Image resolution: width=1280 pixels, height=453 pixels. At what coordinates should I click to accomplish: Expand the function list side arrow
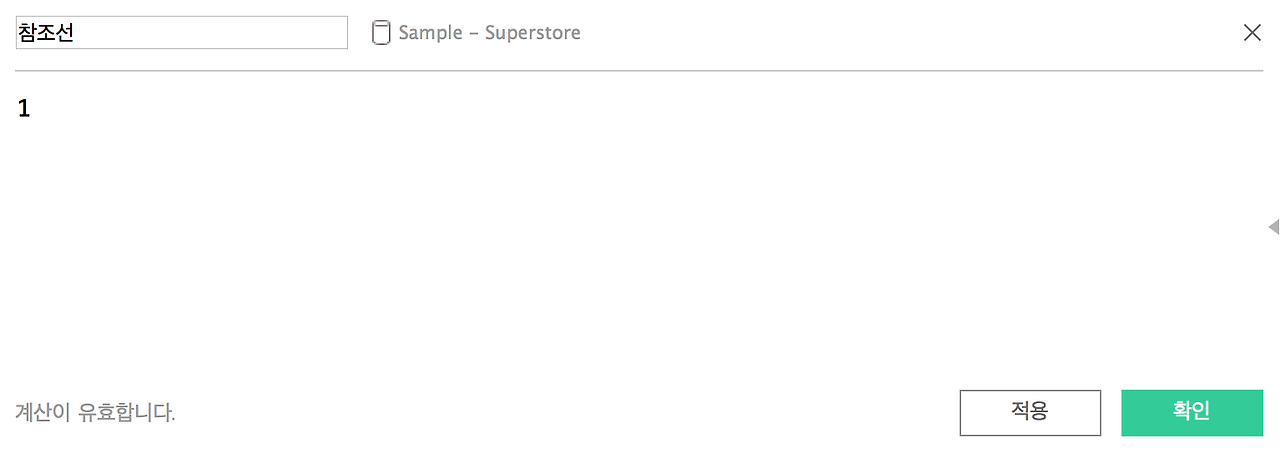pos(1273,227)
